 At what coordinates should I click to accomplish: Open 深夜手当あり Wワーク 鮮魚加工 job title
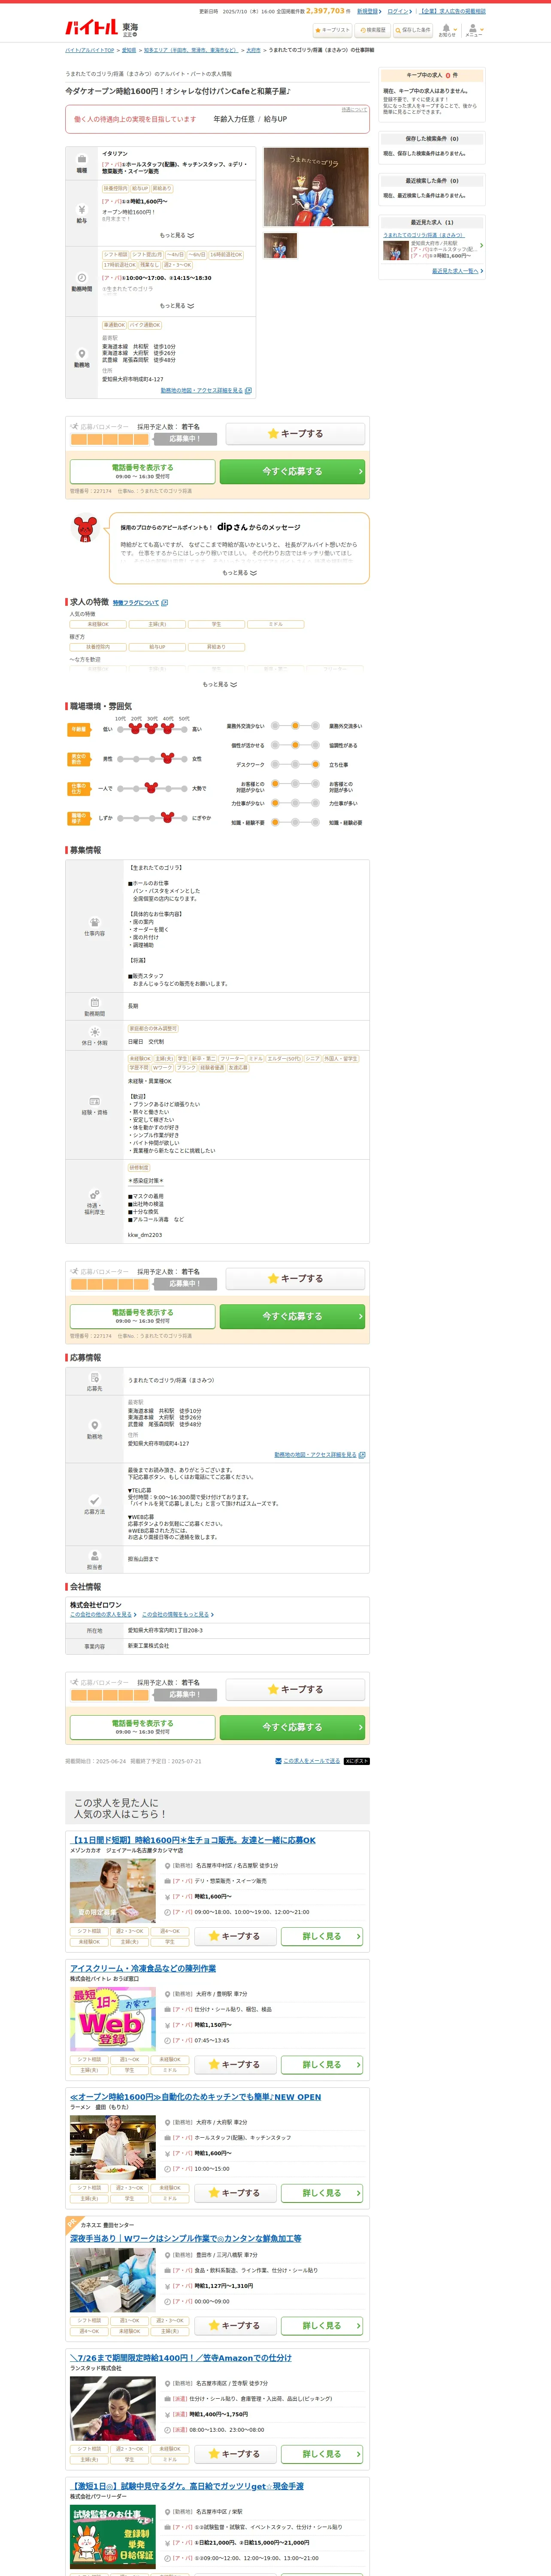click(x=185, y=2239)
